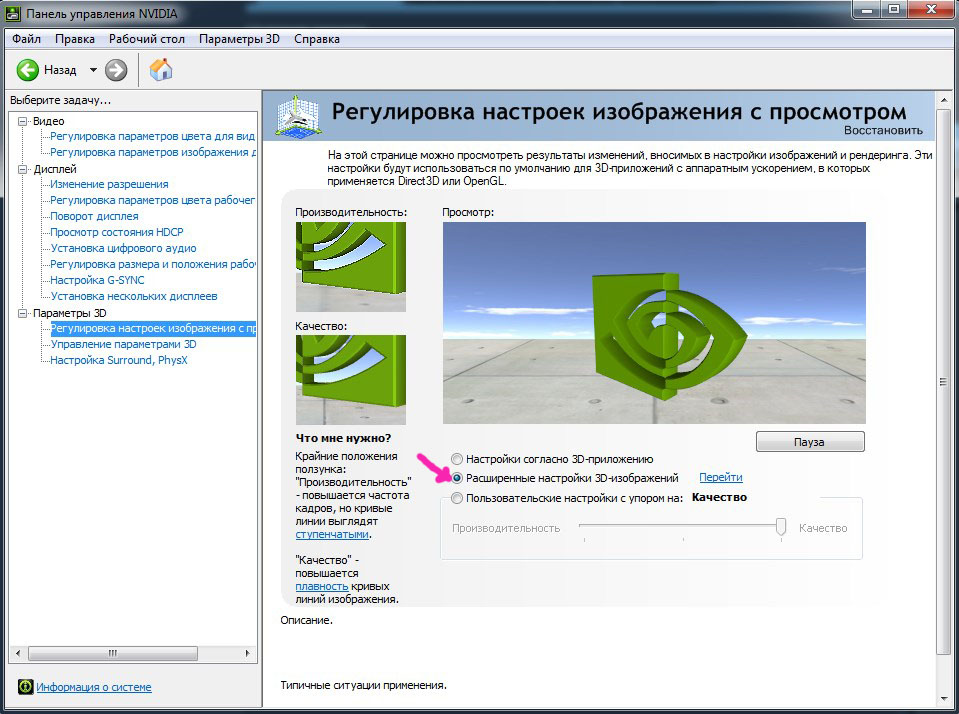Click the main panel scroll up arrow
This screenshot has width=959, height=714.
(944, 99)
